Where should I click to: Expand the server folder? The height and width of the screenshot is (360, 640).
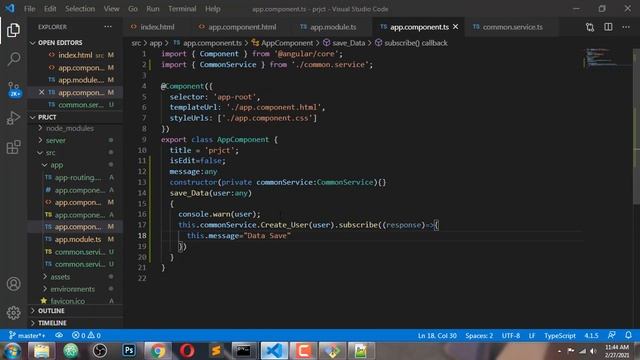(76, 140)
